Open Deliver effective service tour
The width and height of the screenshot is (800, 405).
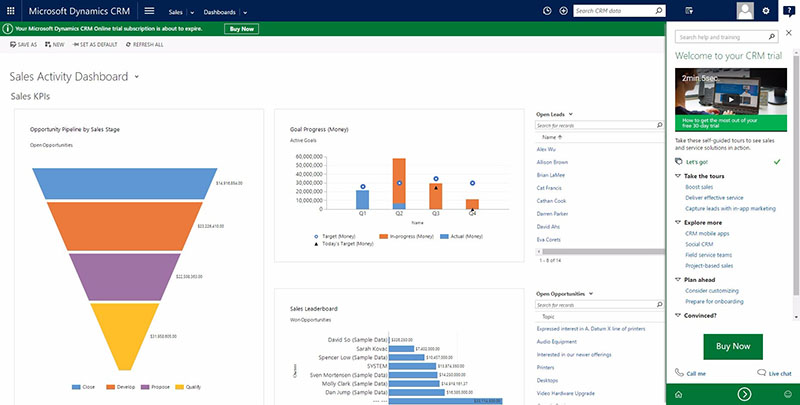[x=714, y=198]
